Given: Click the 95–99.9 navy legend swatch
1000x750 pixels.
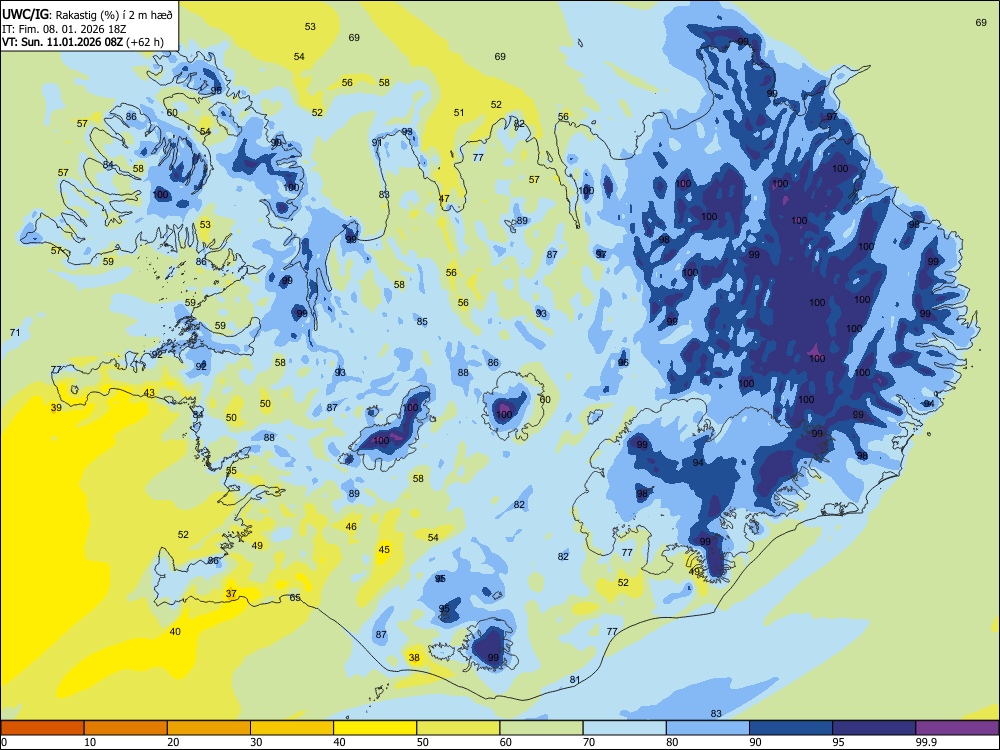Looking at the screenshot, I should tap(874, 728).
